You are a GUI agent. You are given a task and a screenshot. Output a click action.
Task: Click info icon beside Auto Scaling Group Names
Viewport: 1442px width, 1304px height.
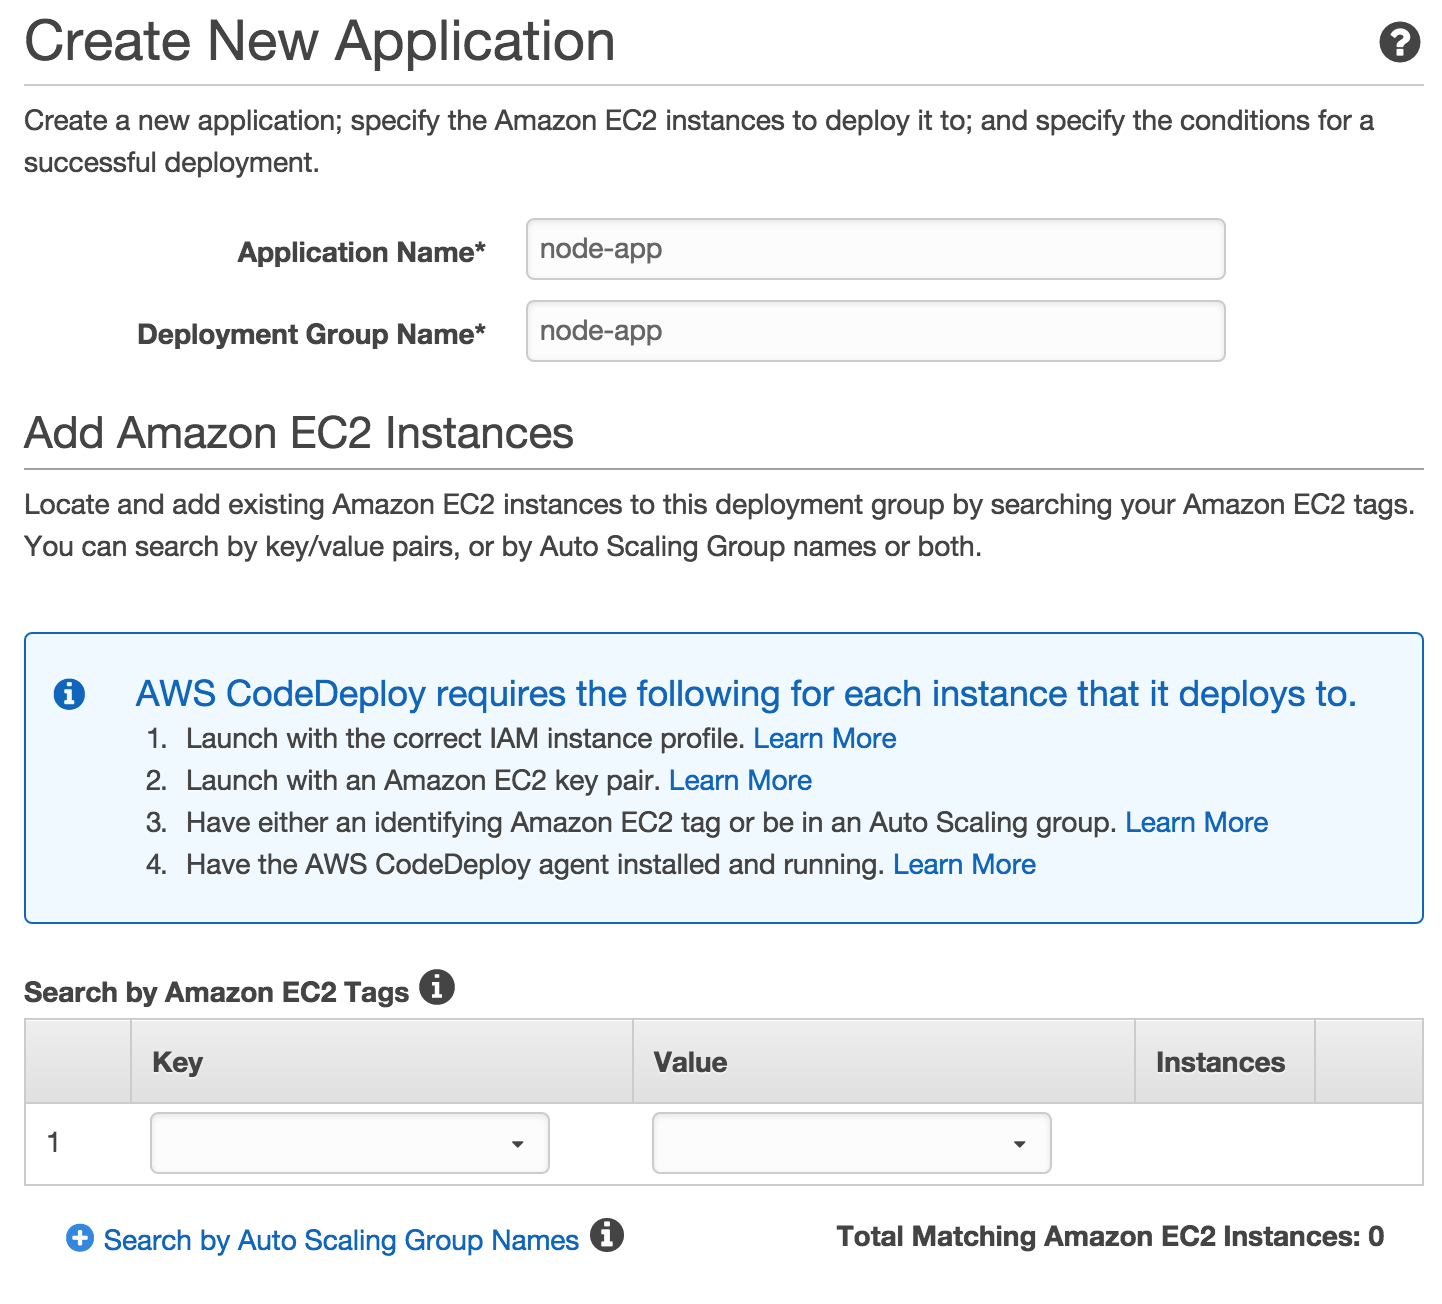607,1235
